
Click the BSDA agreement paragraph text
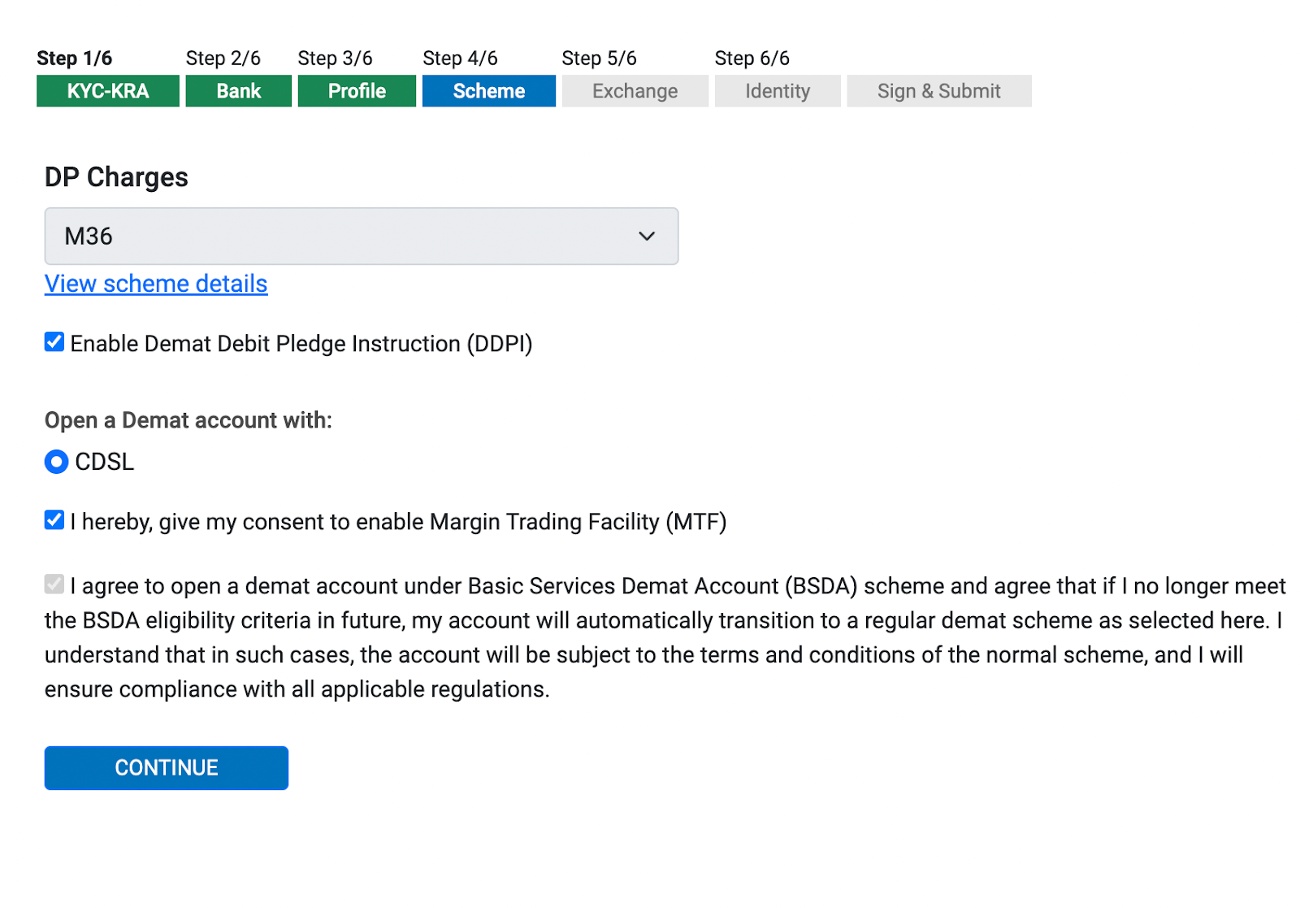(x=664, y=638)
